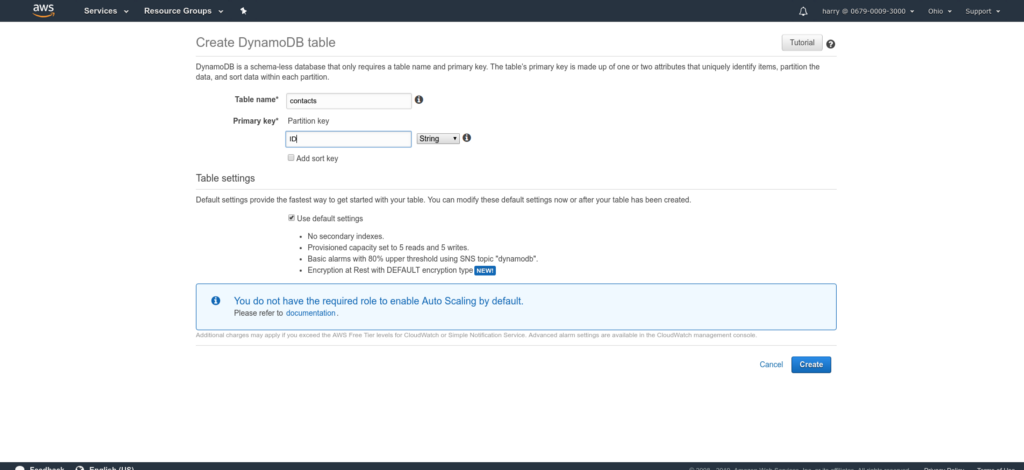Click the AWS logo home icon
1024x470 pixels.
point(43,10)
